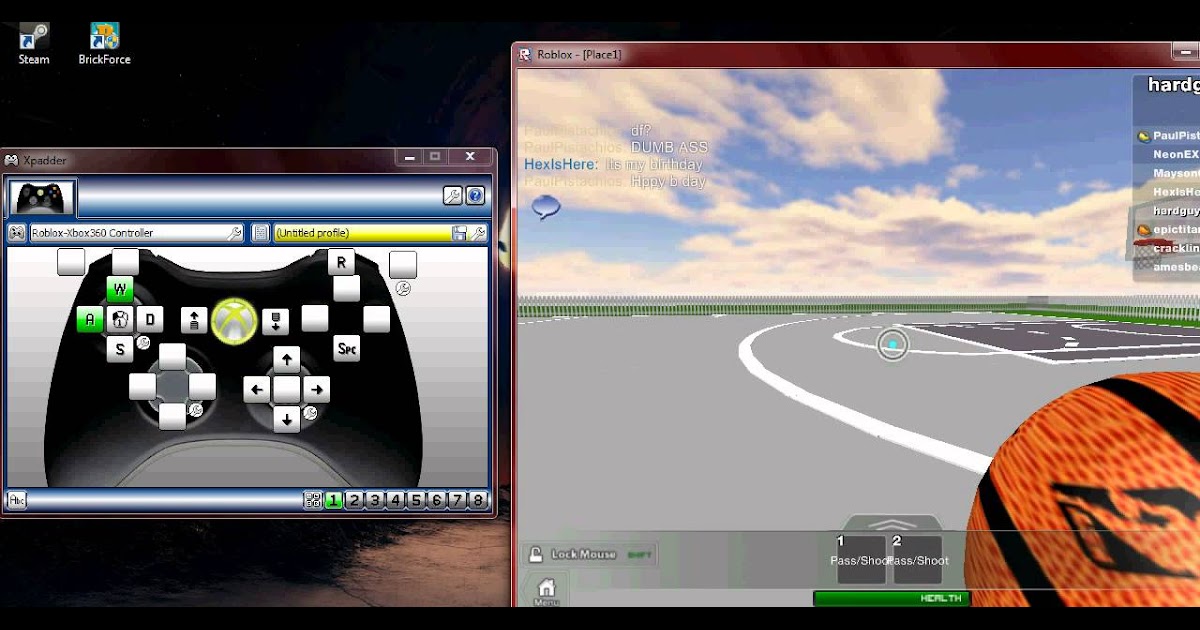
Task: Click wrench inside Roblox-Xbox360 Controller field
Action: tap(235, 233)
